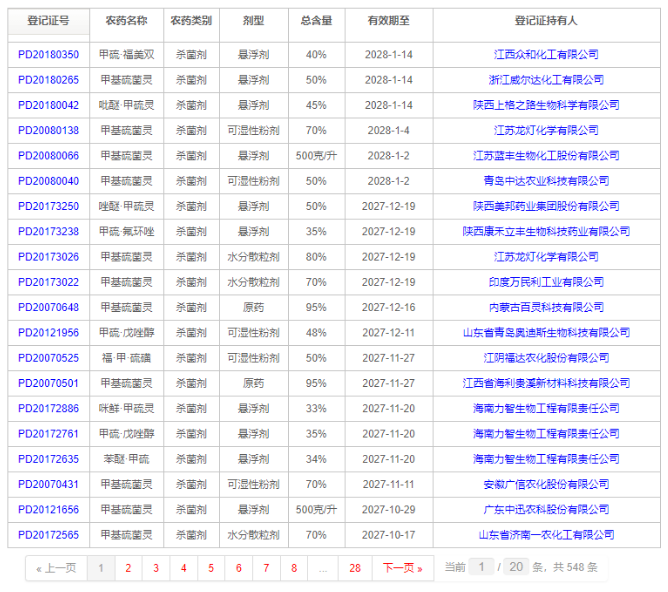
Task: Open 江苏龙灯化学有限公司 in the PD20173026 row
Action: click(x=546, y=257)
